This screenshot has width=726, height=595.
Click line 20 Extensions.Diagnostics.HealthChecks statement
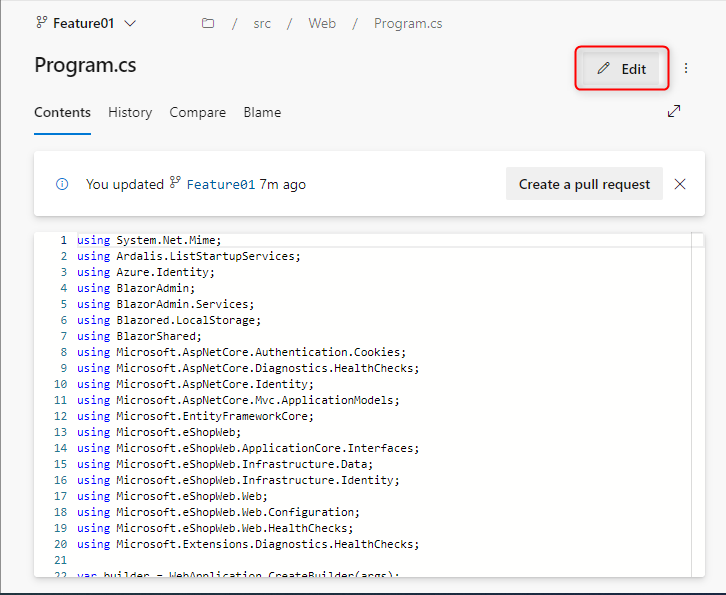248,544
